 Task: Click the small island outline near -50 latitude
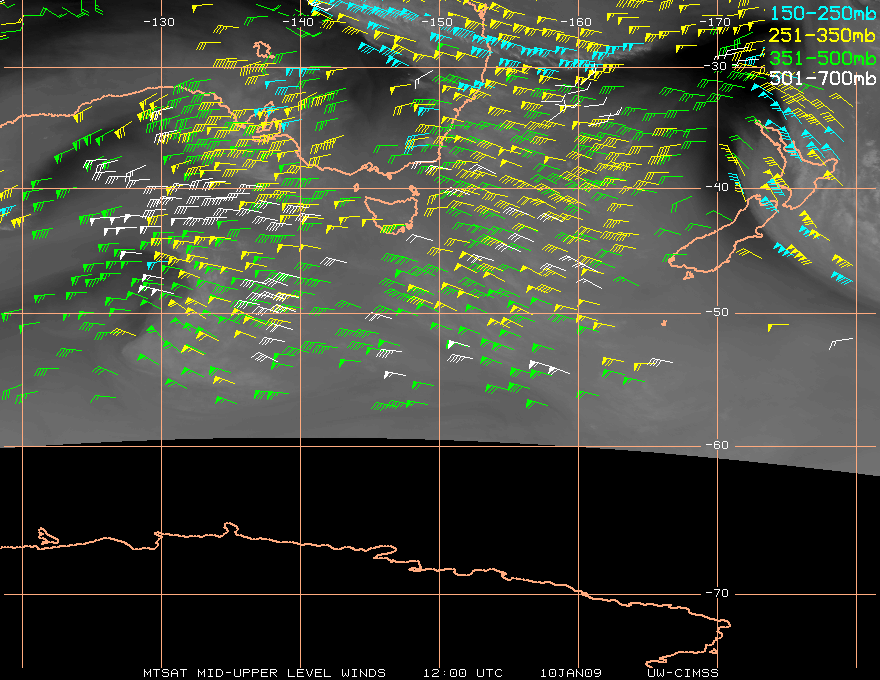(664, 323)
